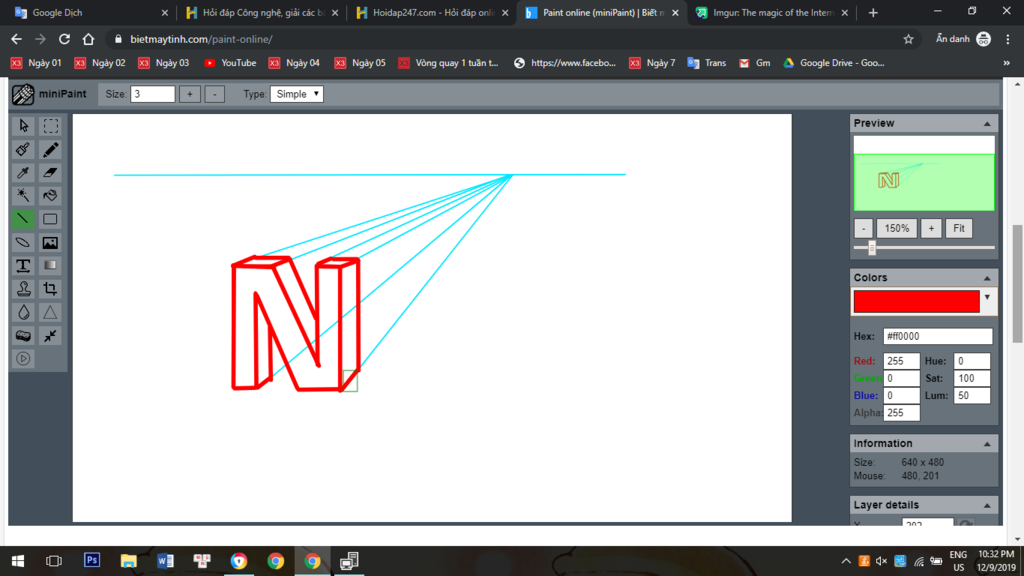
Task: Click the Fit zoom button
Action: tap(959, 229)
